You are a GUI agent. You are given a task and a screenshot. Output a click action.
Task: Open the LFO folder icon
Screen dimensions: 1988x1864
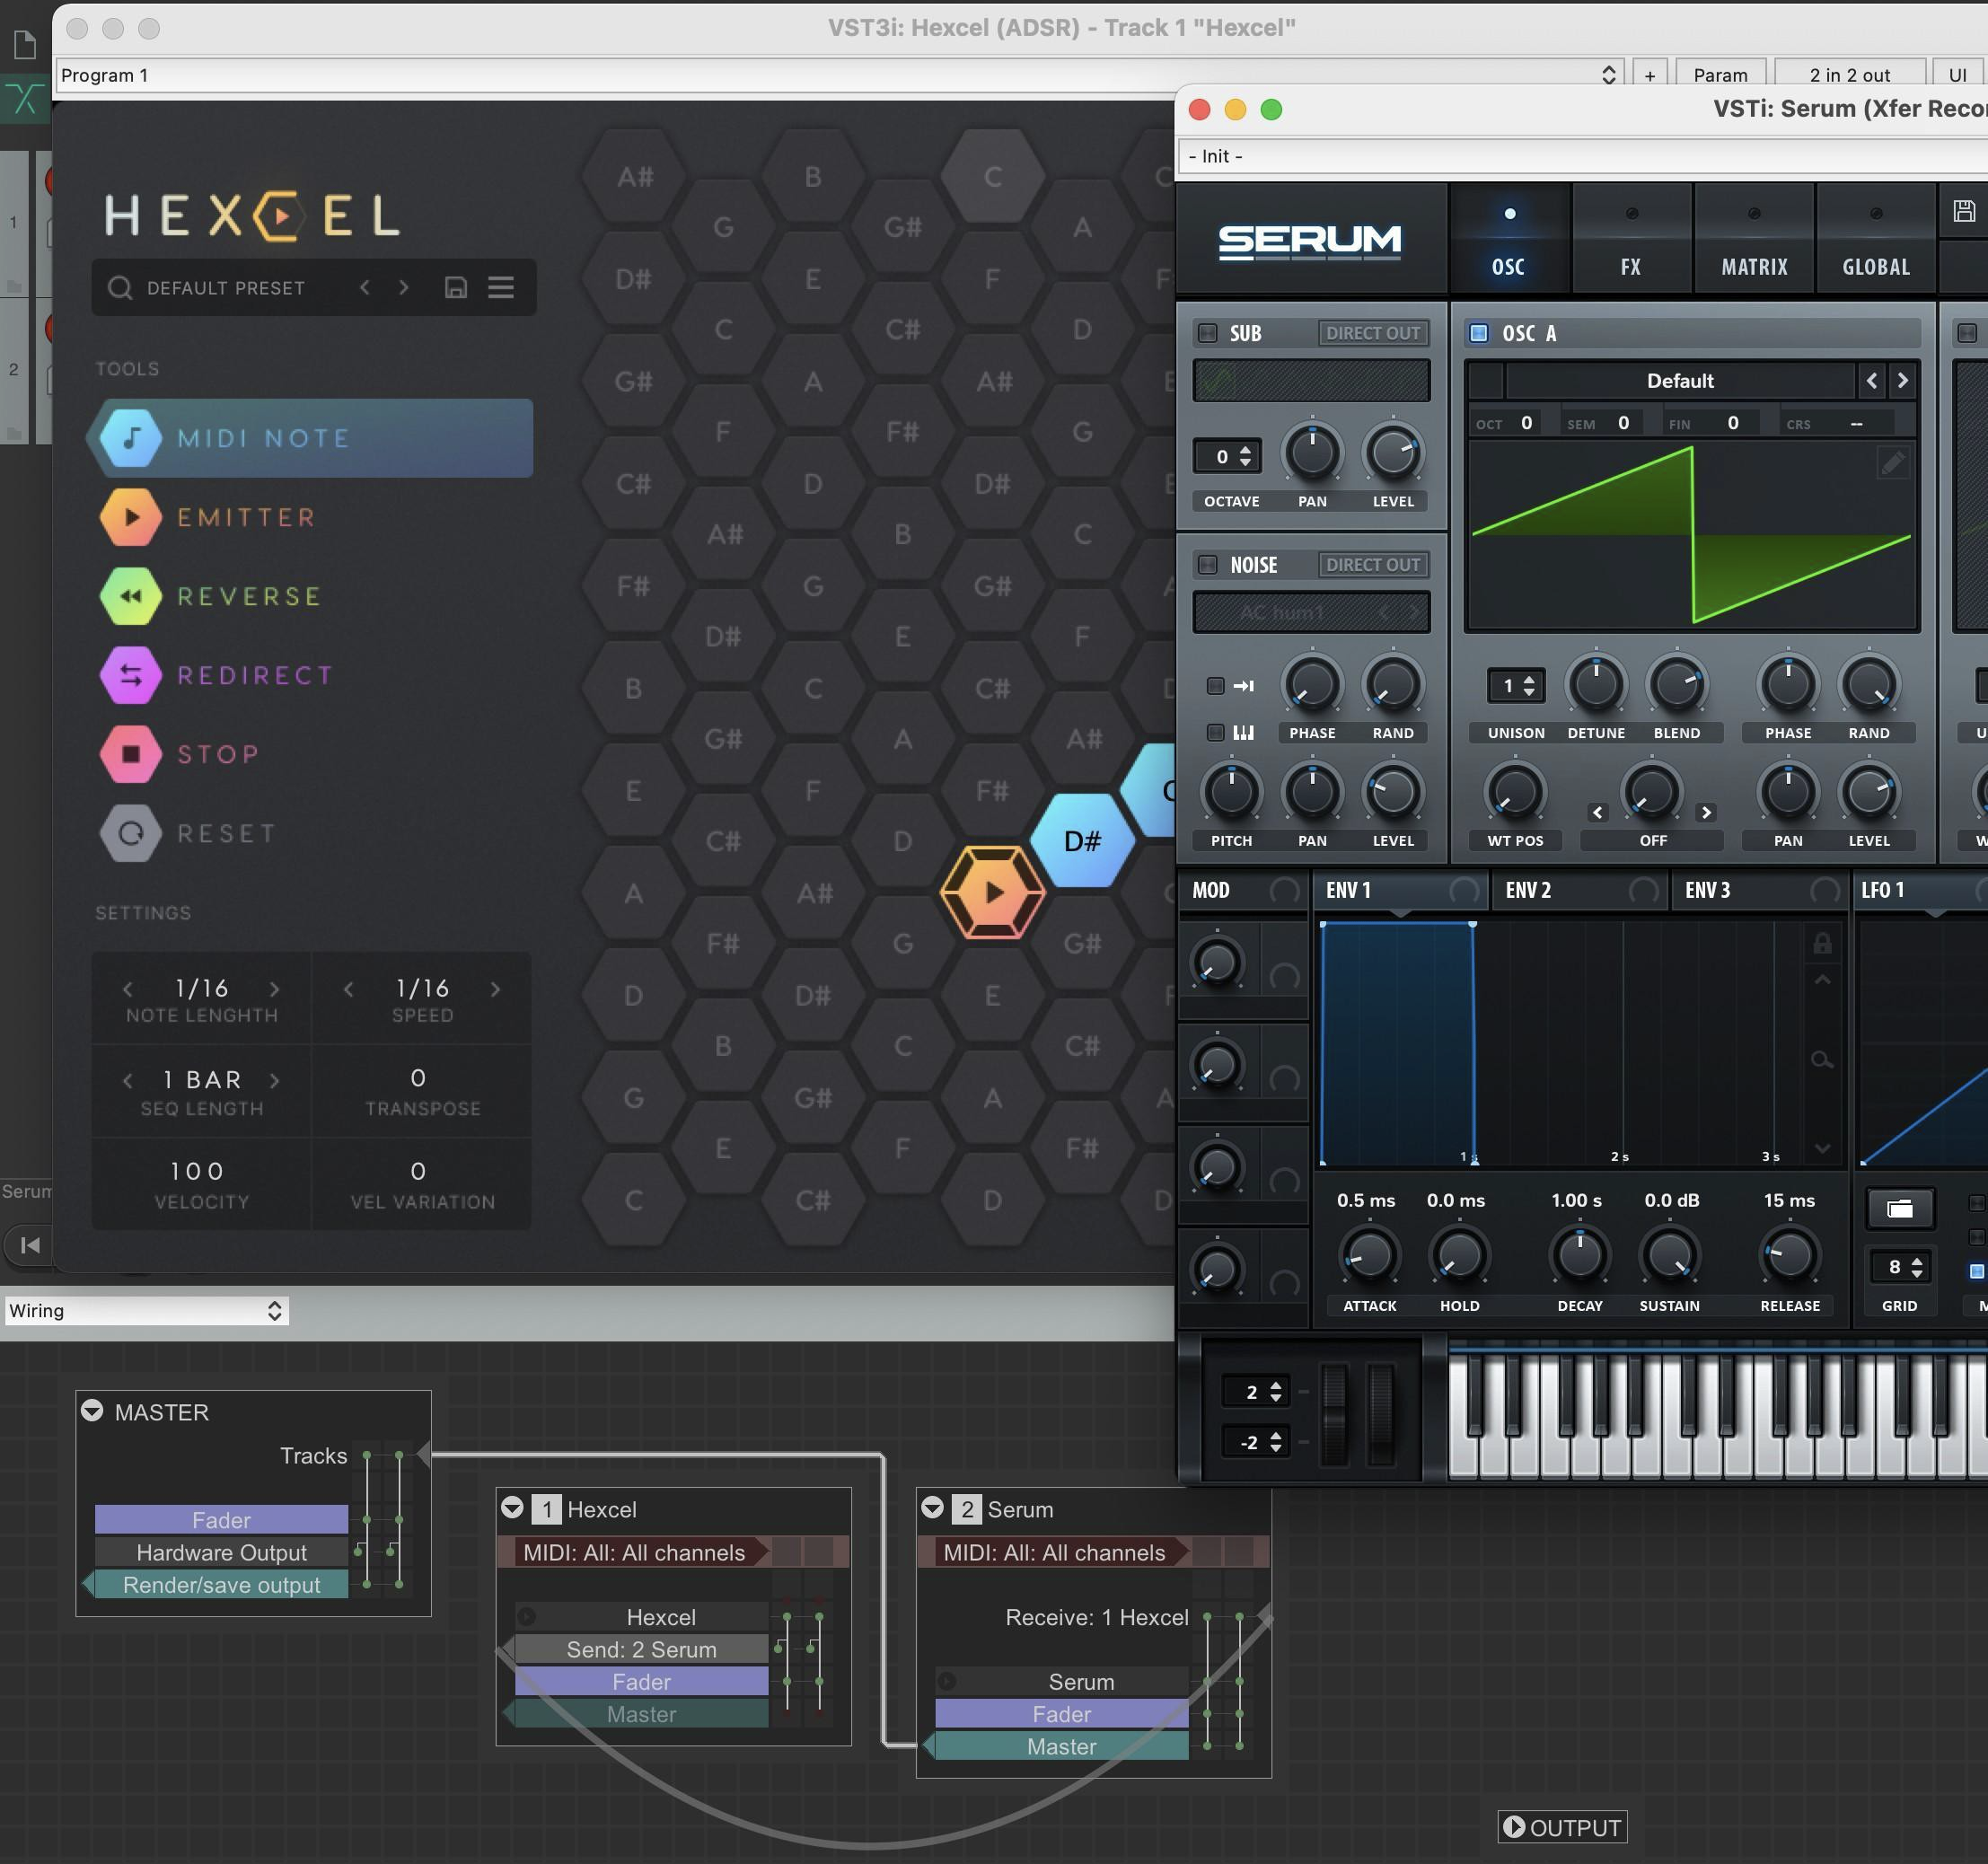pos(1900,1209)
